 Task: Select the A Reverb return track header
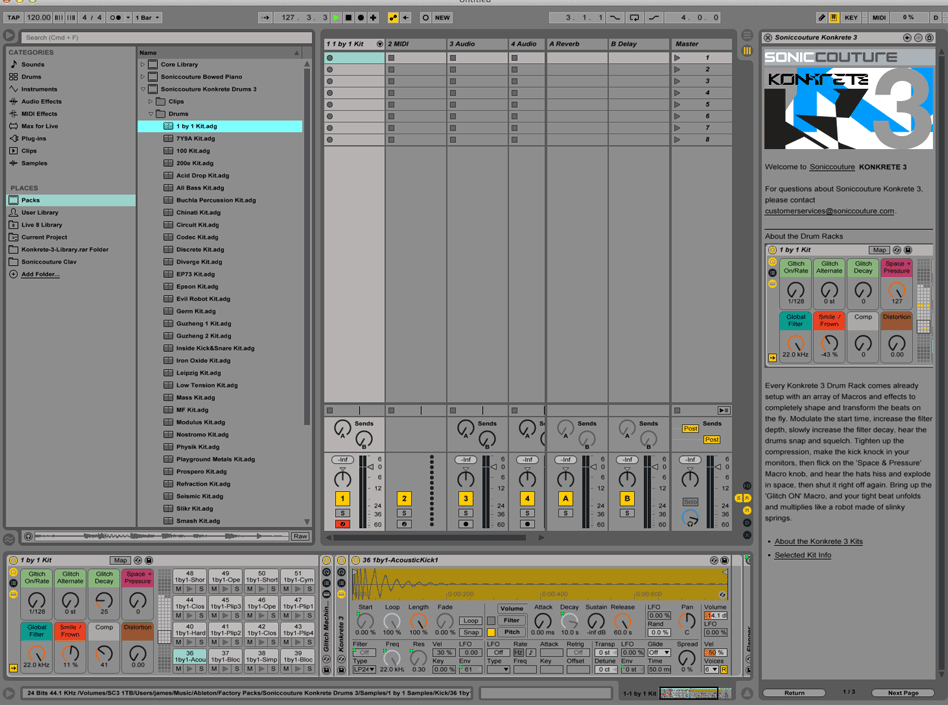point(577,44)
